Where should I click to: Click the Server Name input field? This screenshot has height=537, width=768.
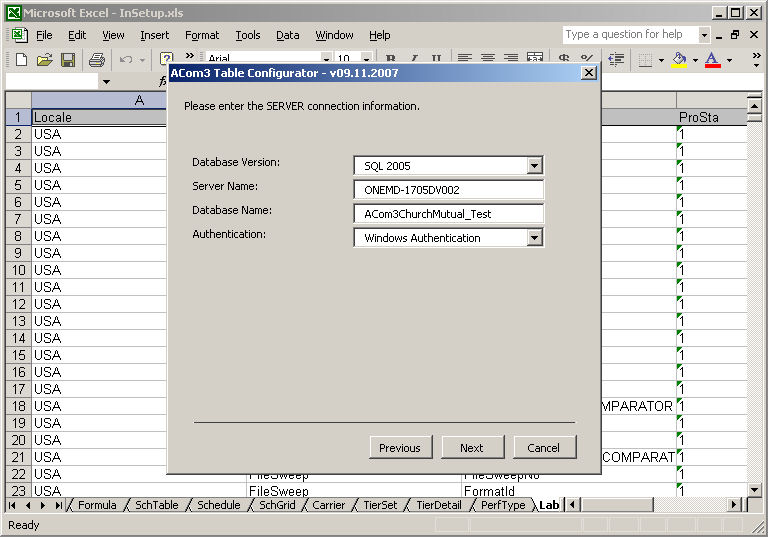(x=448, y=190)
